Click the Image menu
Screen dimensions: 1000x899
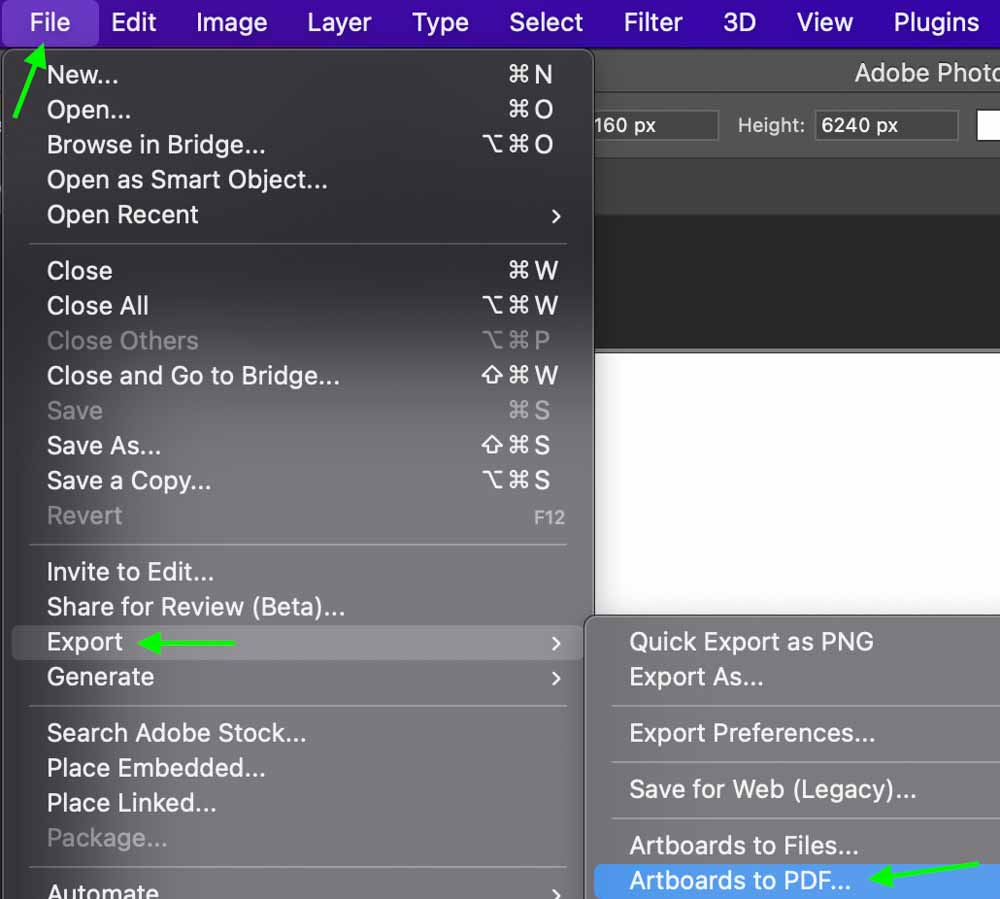[x=231, y=22]
